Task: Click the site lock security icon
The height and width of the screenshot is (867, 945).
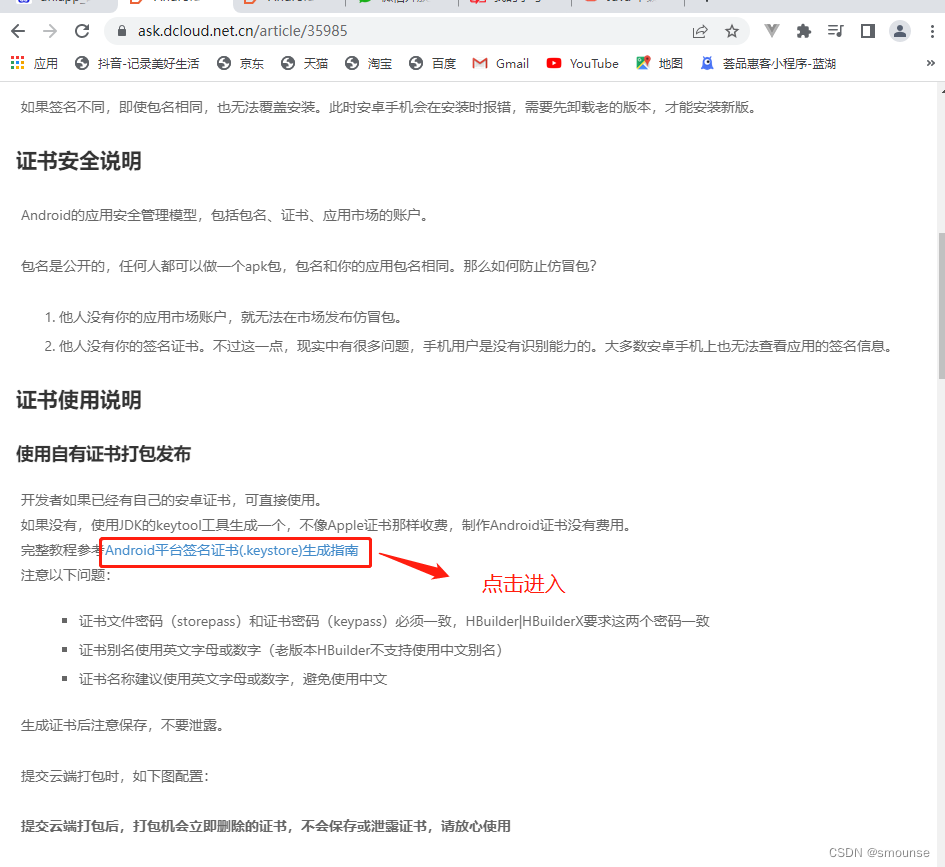Action: (x=122, y=31)
